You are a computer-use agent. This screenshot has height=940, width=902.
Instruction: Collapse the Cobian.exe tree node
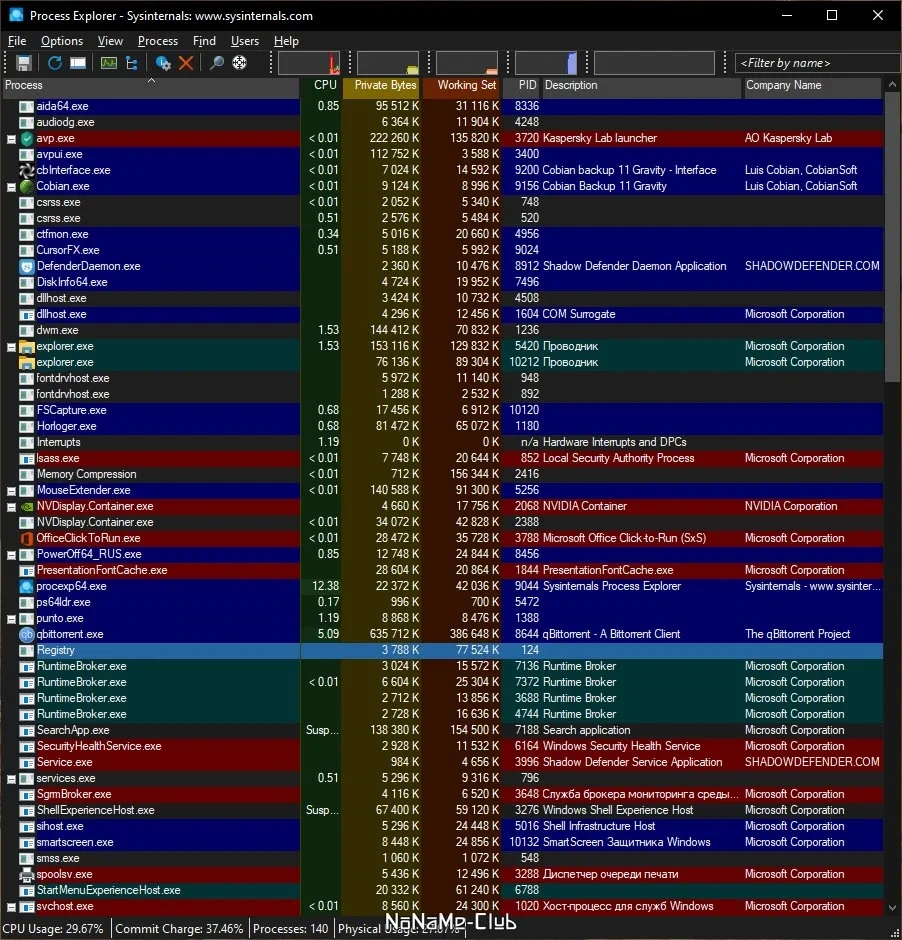coord(11,187)
